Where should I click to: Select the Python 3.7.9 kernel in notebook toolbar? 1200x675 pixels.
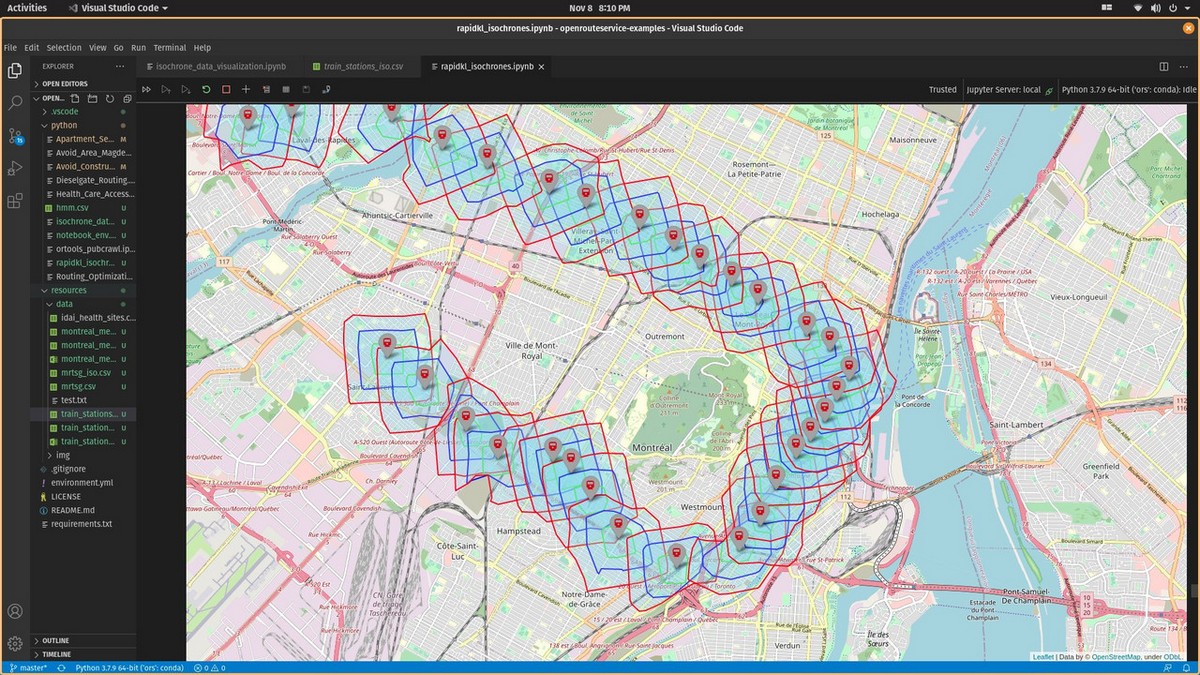[x=1129, y=90]
